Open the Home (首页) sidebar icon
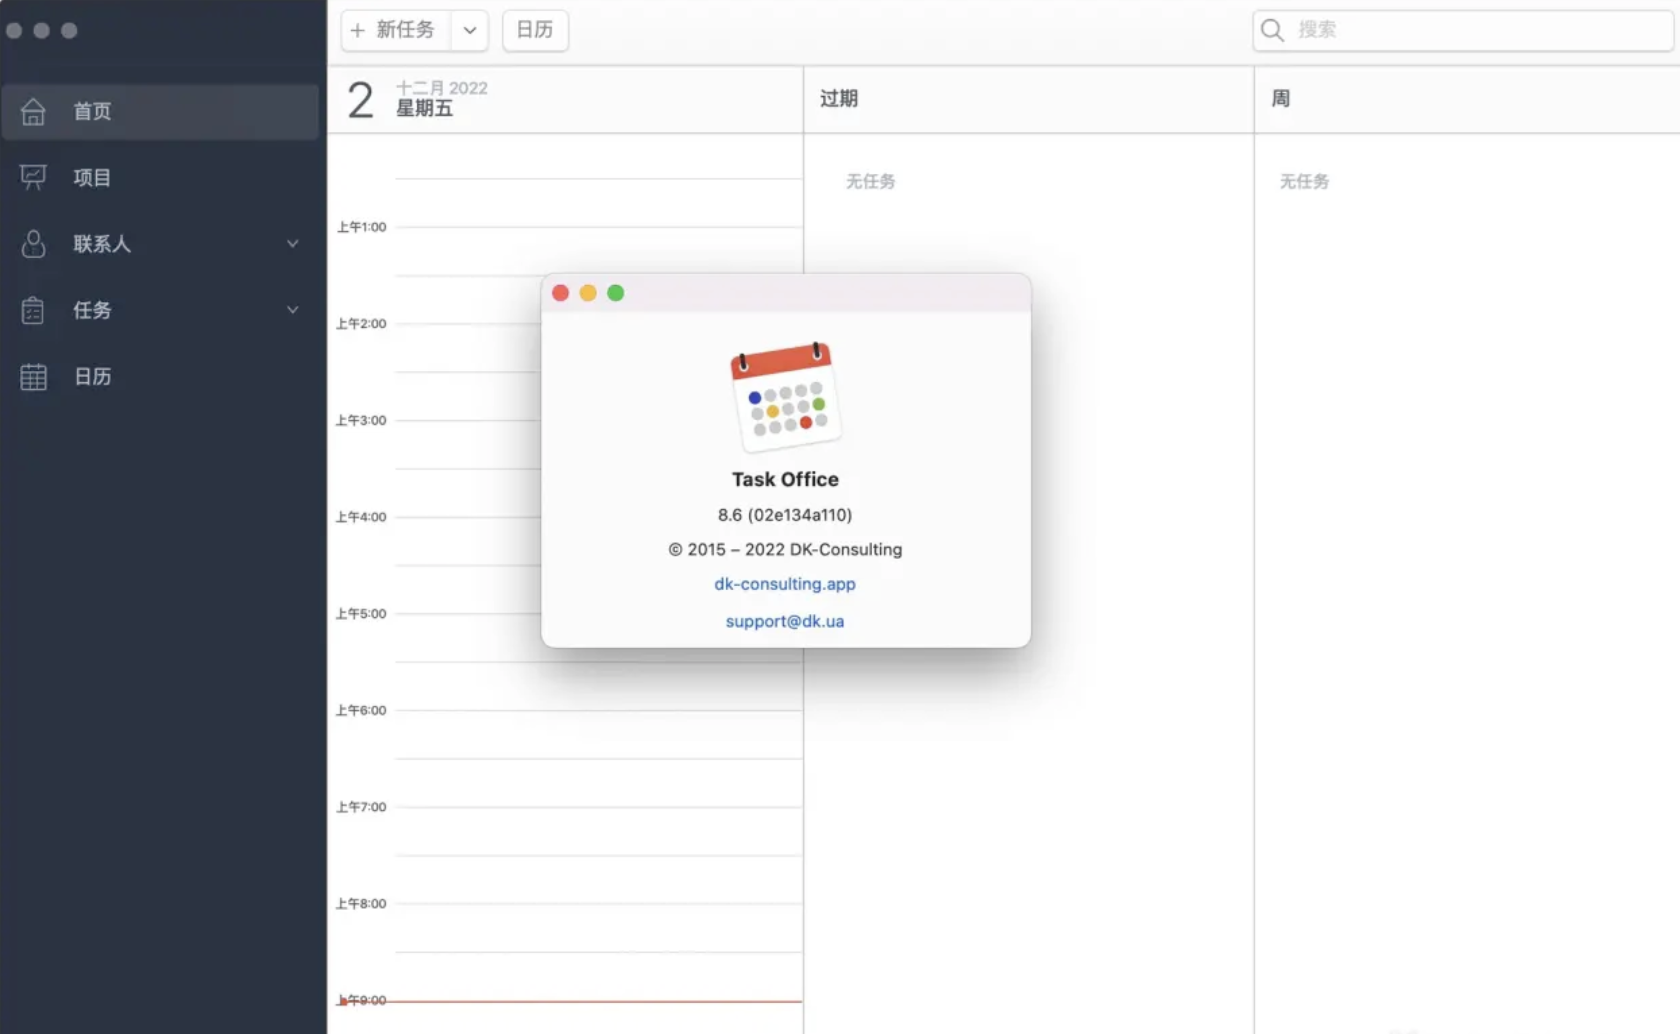1680x1034 pixels. 33,112
